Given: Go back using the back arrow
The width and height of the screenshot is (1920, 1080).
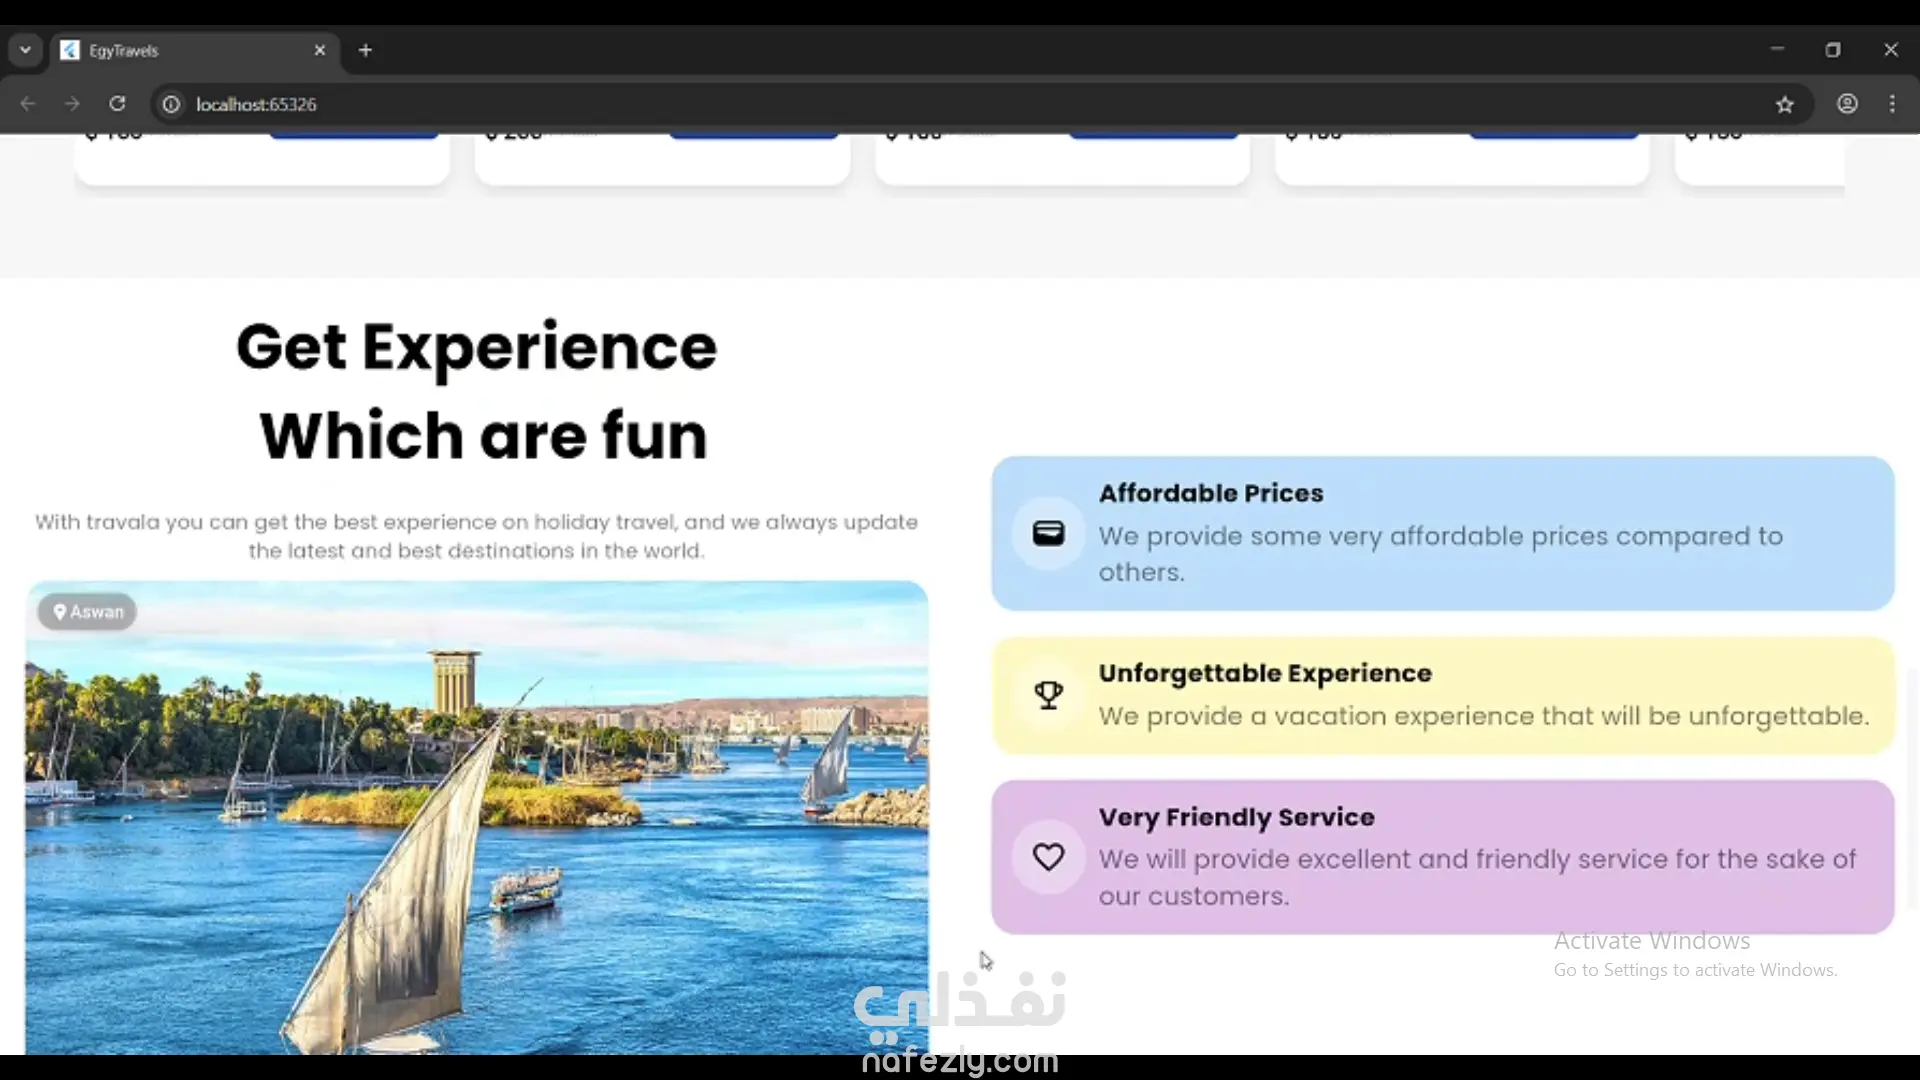Looking at the screenshot, I should (28, 104).
